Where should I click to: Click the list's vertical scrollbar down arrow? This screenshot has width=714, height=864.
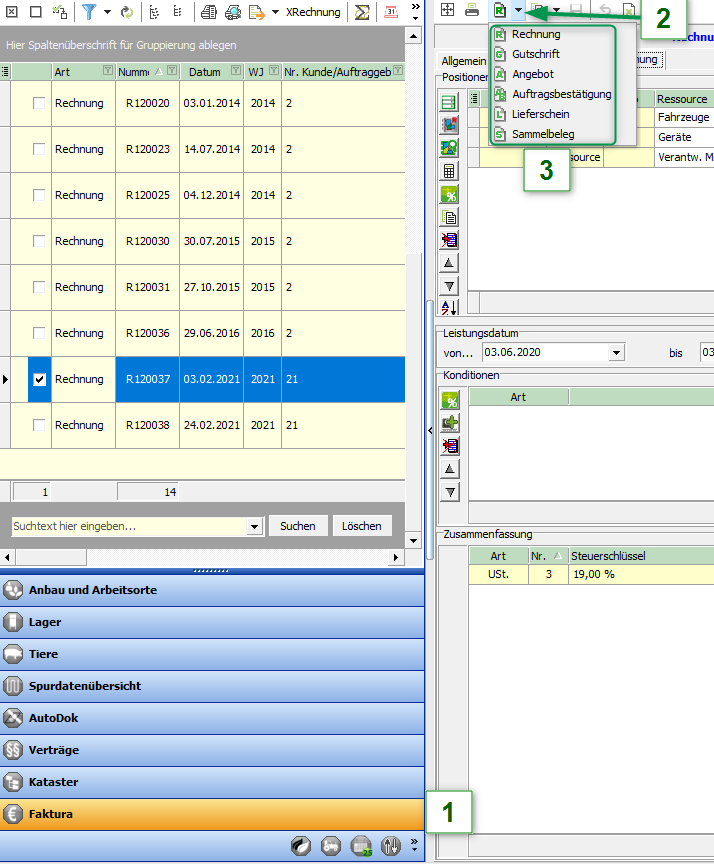(x=413, y=541)
